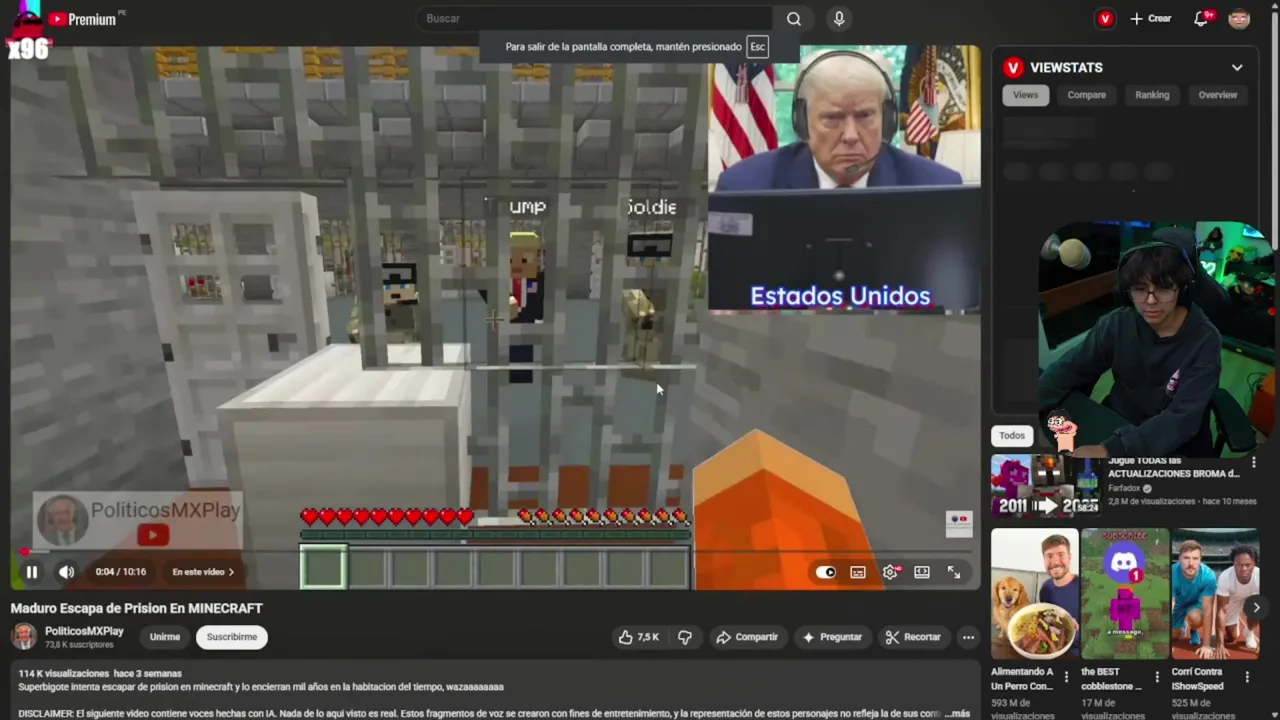Switch to theater mode
1280x720 pixels.
[x=922, y=572]
